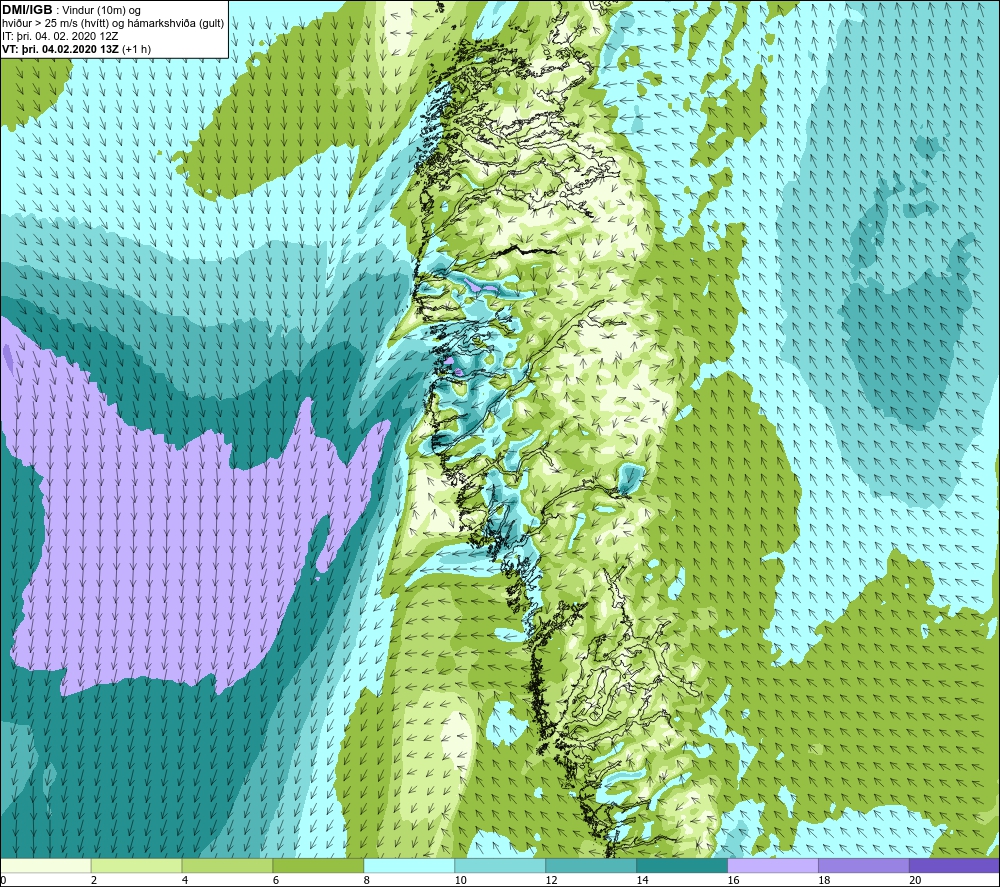Click the scale label "14"
Image resolution: width=1000 pixels, height=887 pixels.
[642, 880]
